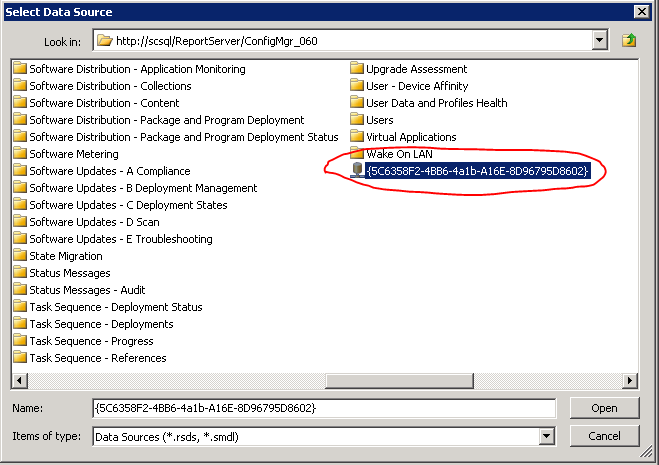
Task: Click folder icon beside Upgrade Assessment
Action: [x=357, y=68]
